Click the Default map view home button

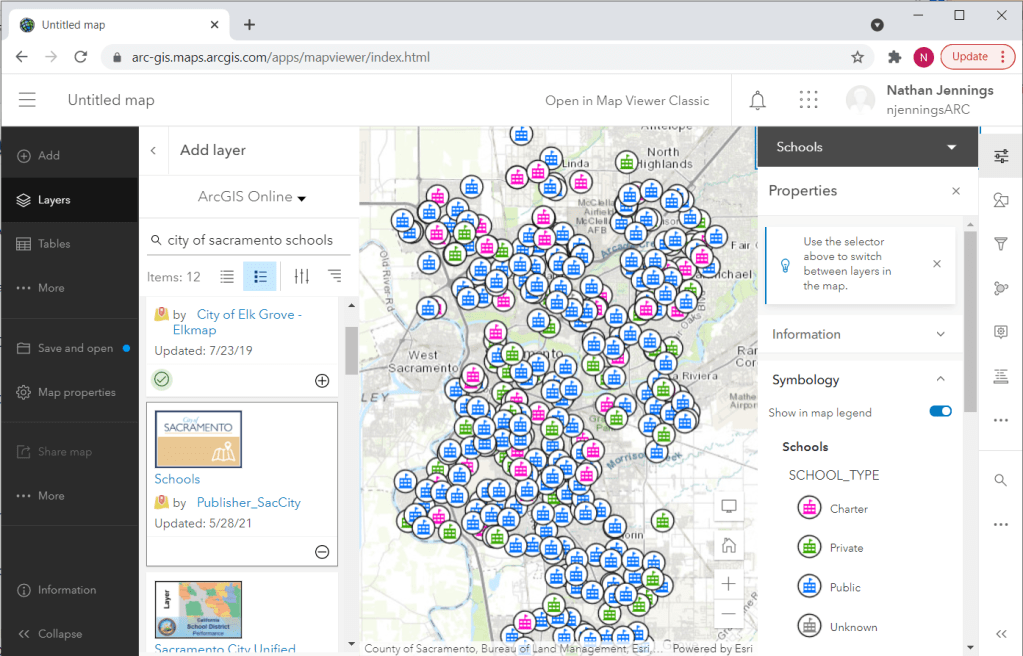(x=729, y=545)
